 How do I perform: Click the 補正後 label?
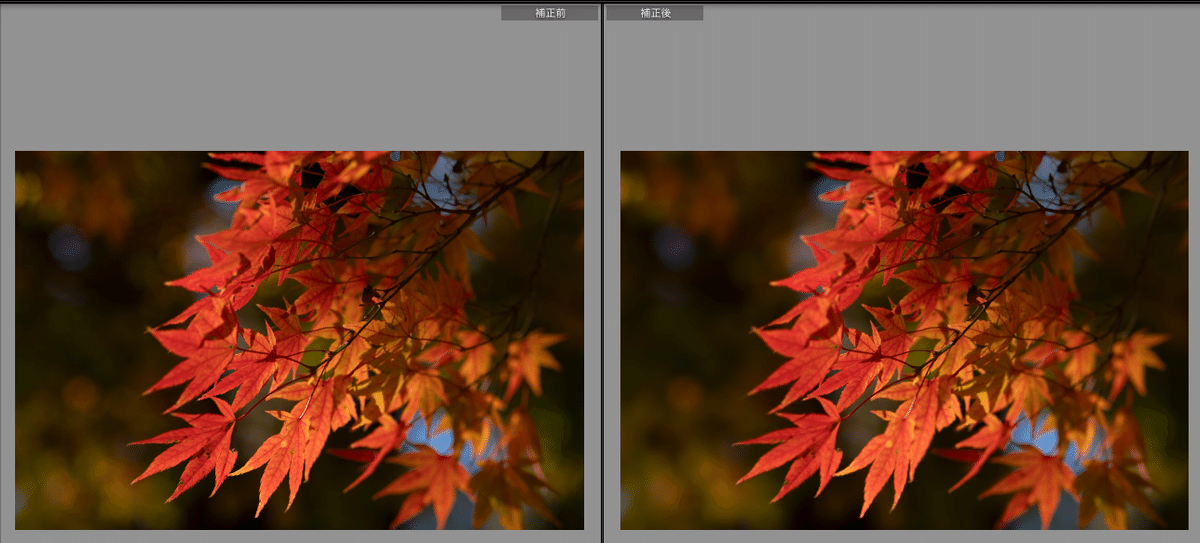pos(654,13)
